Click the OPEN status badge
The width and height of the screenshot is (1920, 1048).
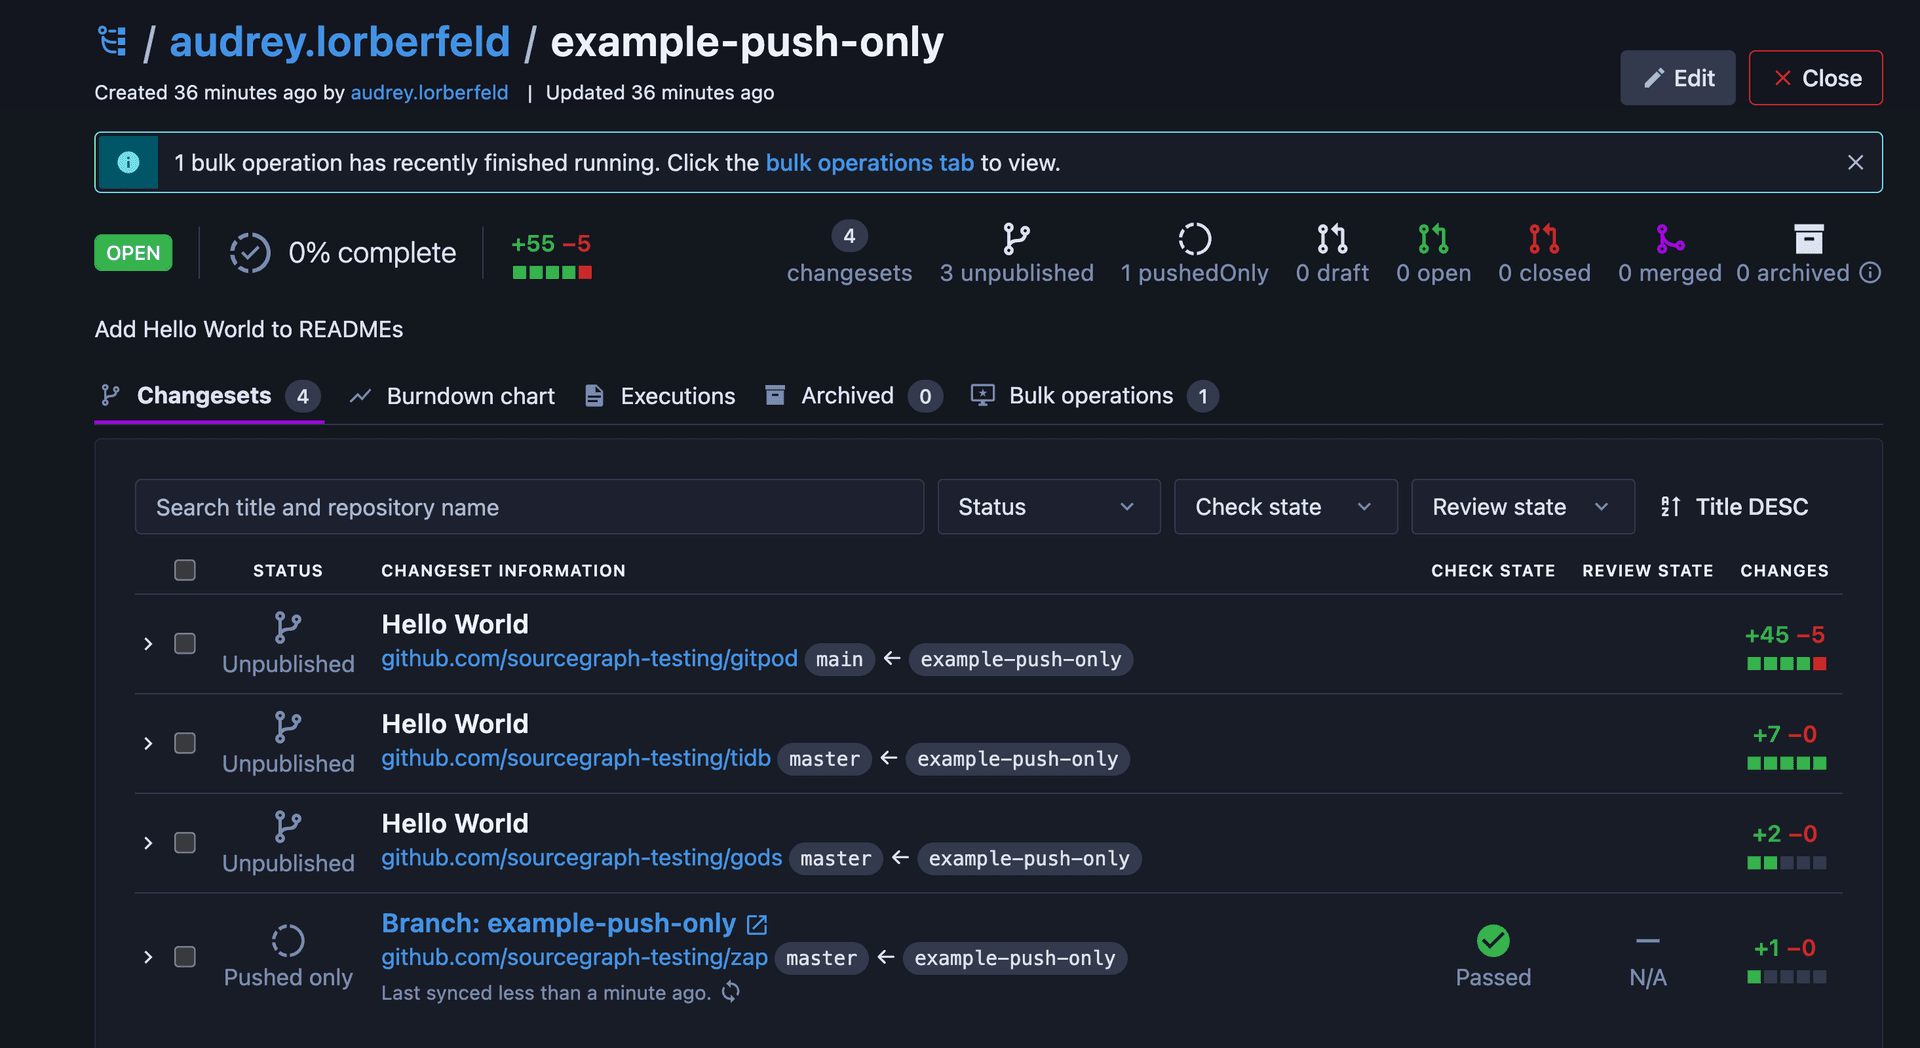133,253
